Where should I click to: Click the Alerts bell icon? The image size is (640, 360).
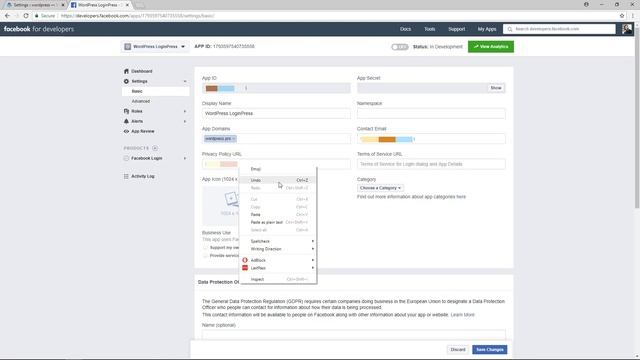point(126,121)
